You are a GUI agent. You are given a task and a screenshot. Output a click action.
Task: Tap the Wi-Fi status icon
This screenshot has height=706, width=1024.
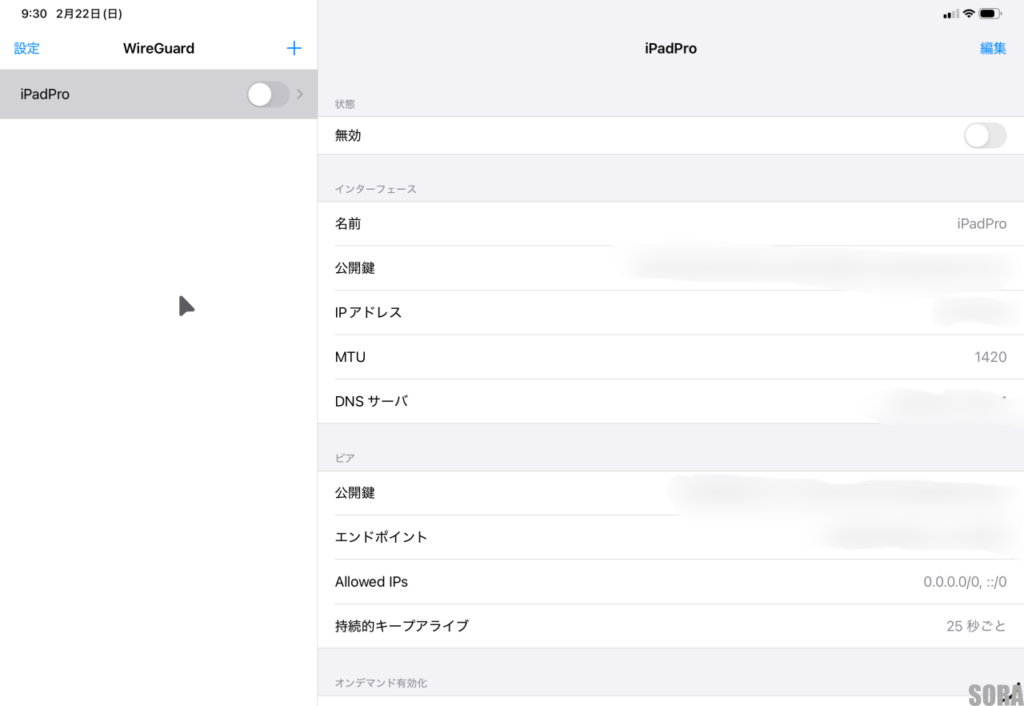pos(969,14)
